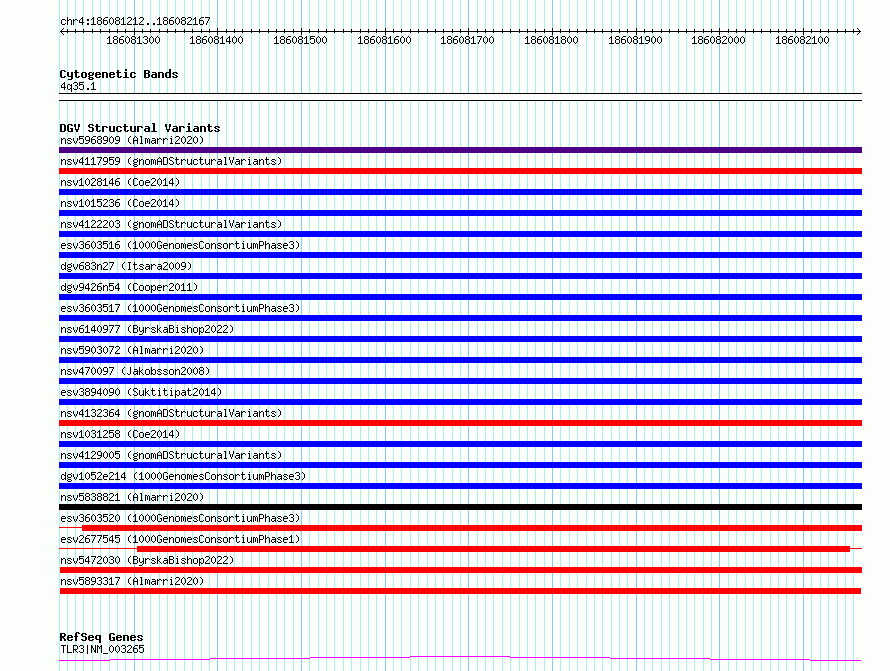Click the red nsv4132364 variant bar
The height and width of the screenshot is (671, 890).
460,423
